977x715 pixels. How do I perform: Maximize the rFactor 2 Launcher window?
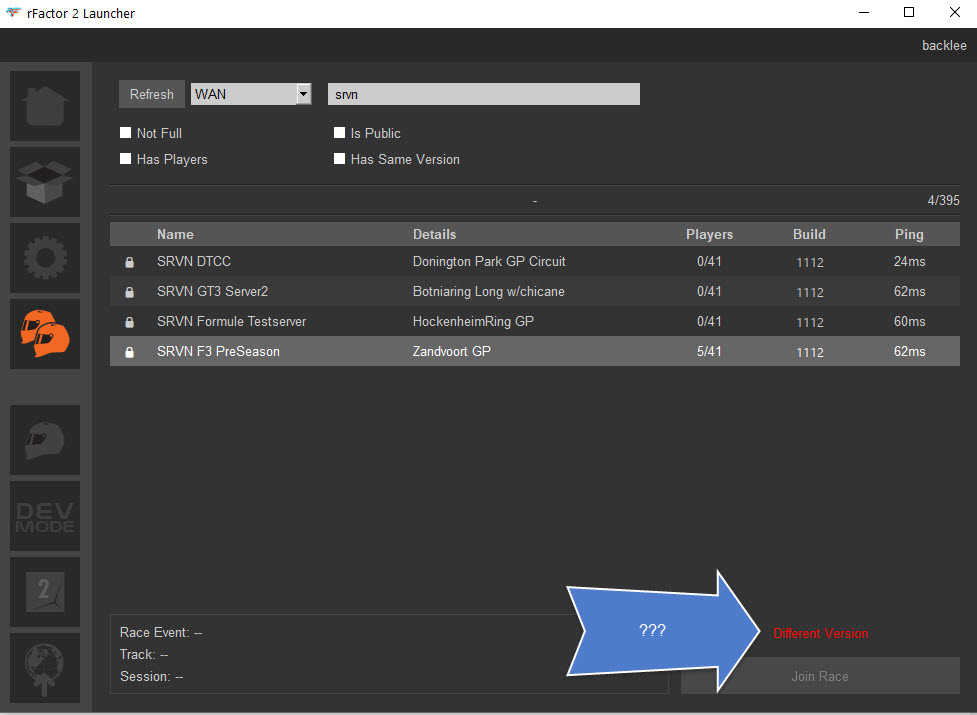(x=909, y=12)
